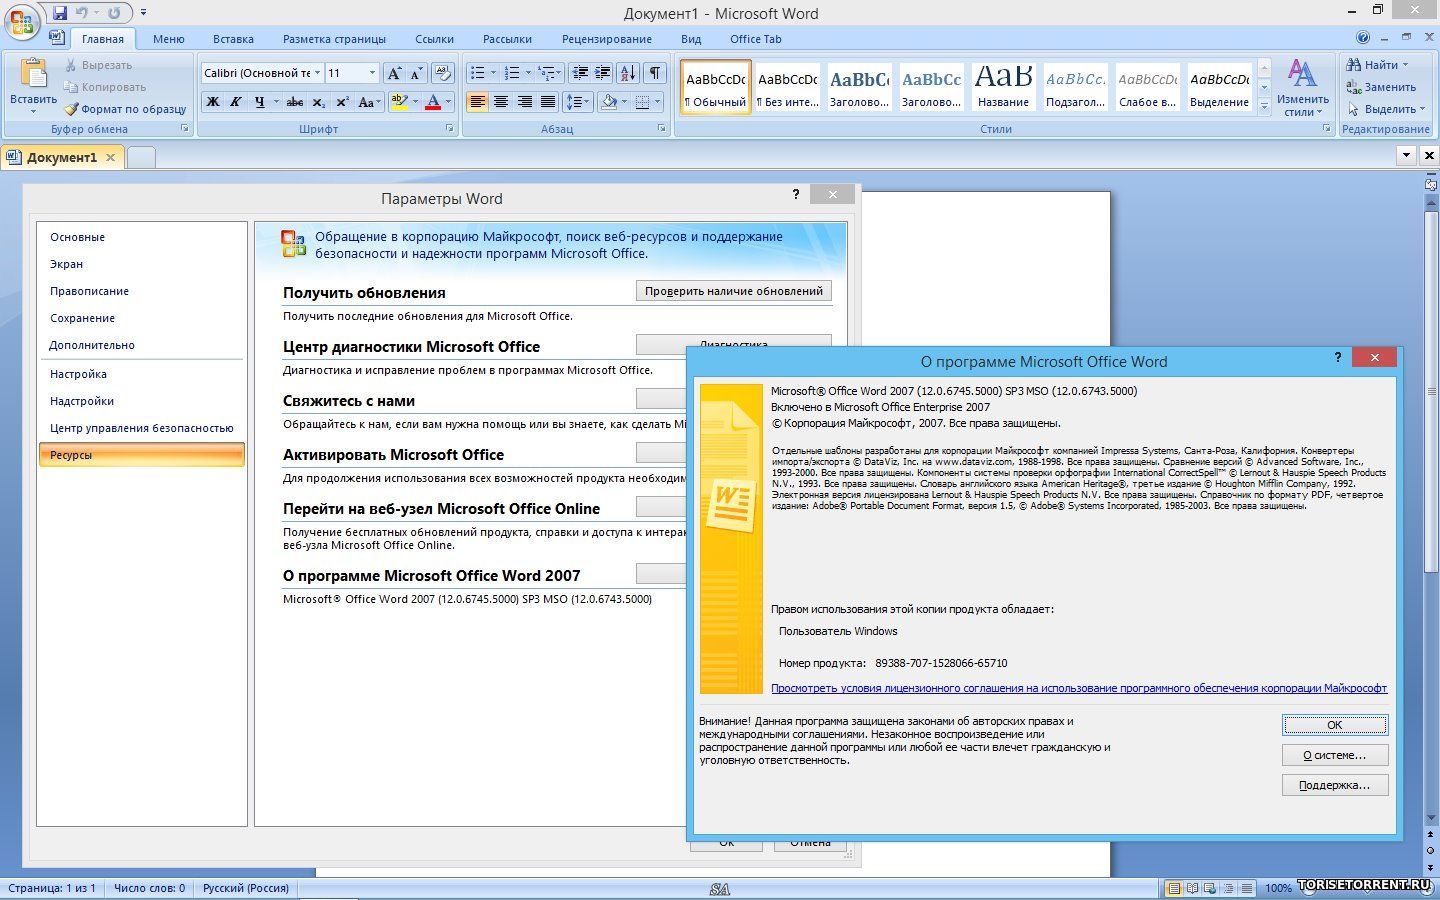Switch to Разметка страницы tab
Viewport: 1440px width, 900px height.
[334, 39]
